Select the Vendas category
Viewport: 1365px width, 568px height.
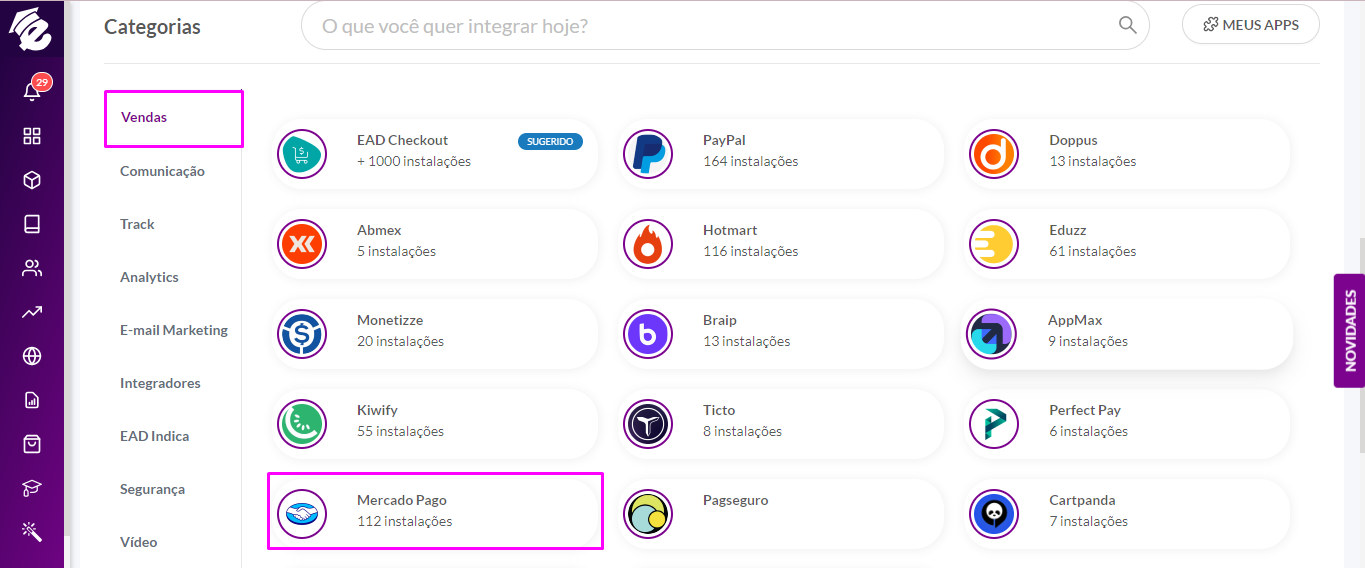point(174,118)
